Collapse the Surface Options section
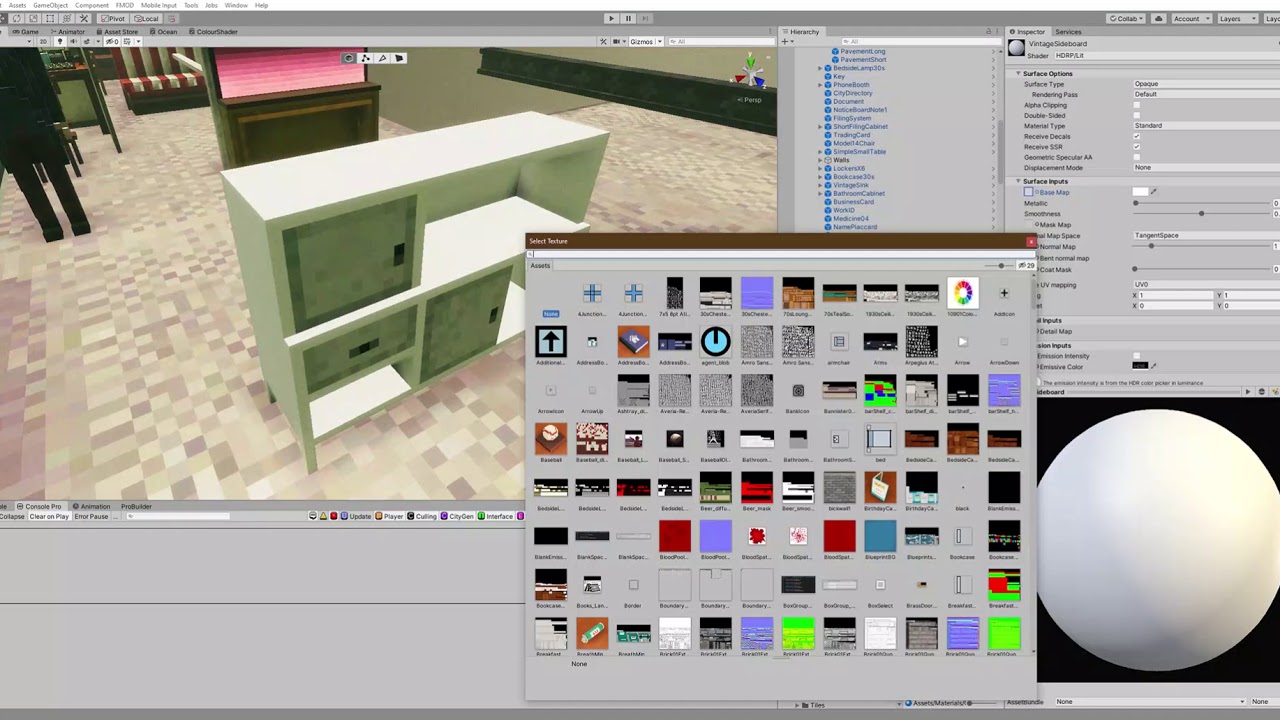Viewport: 1280px width, 720px height. click(1018, 74)
